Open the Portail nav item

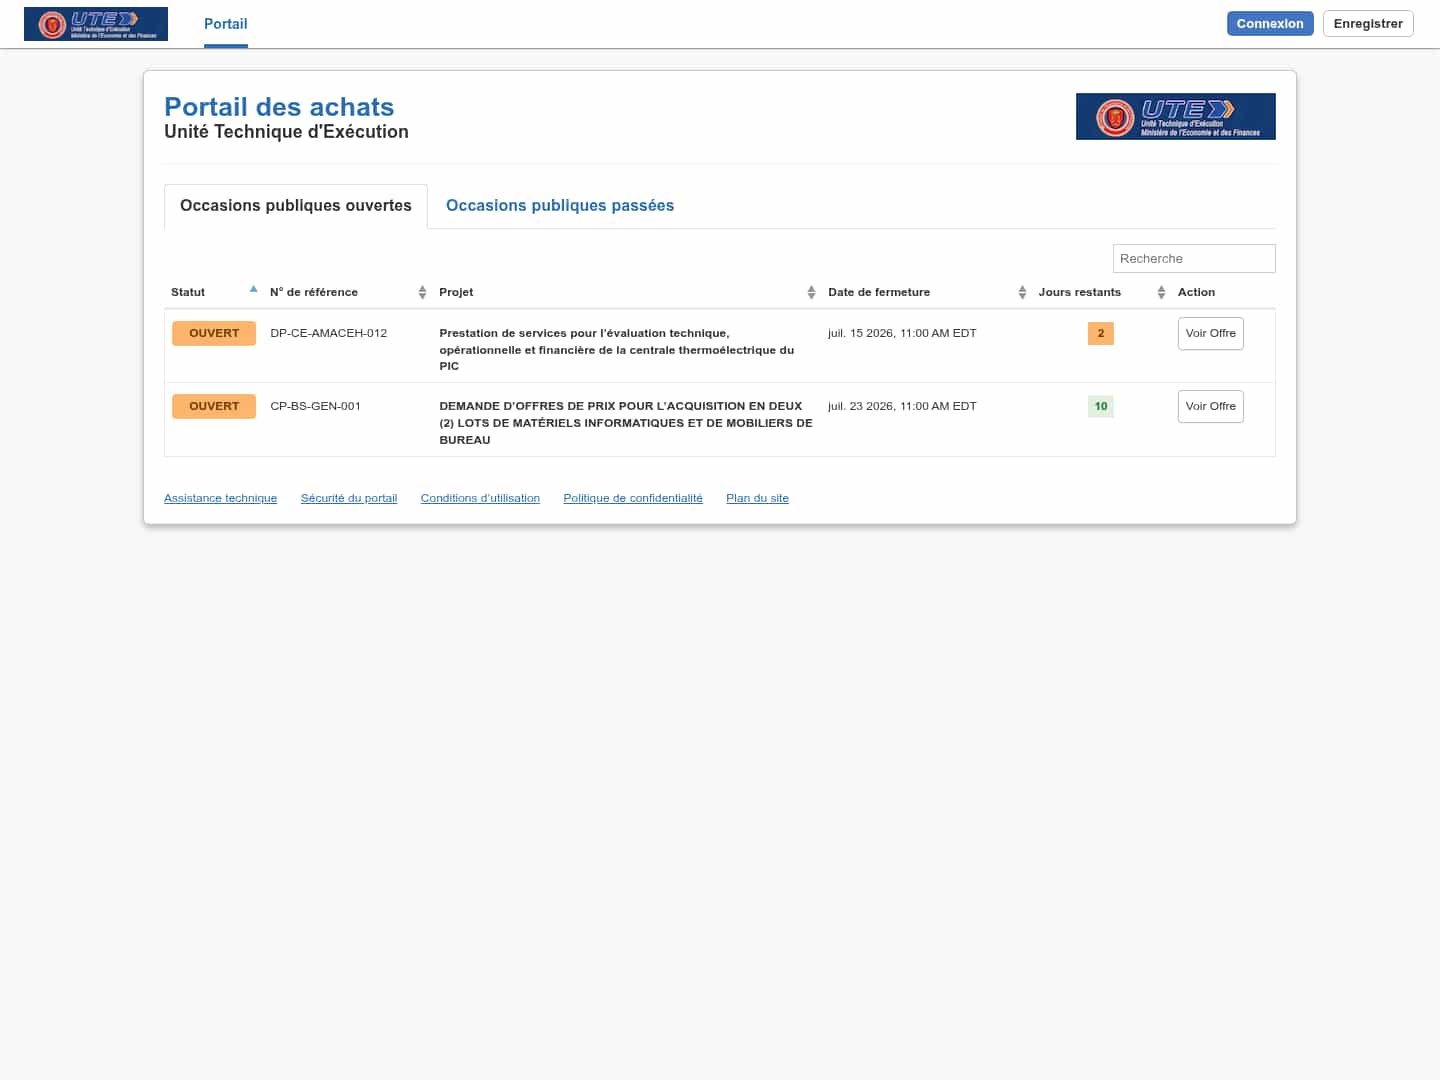pos(226,24)
